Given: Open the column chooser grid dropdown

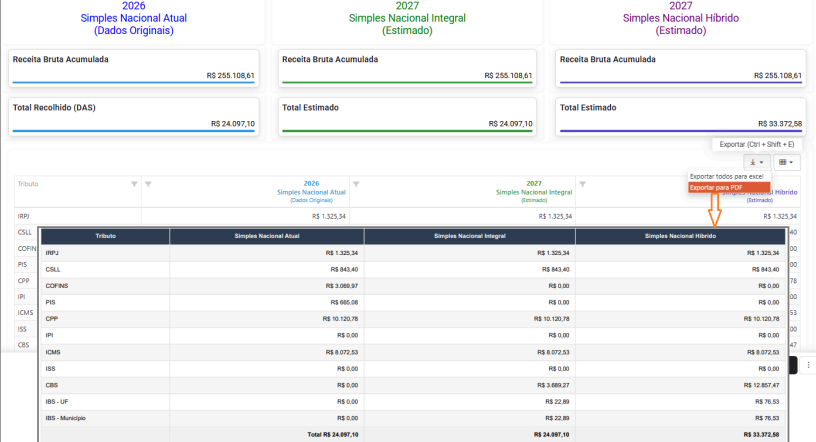Looking at the screenshot, I should point(786,162).
